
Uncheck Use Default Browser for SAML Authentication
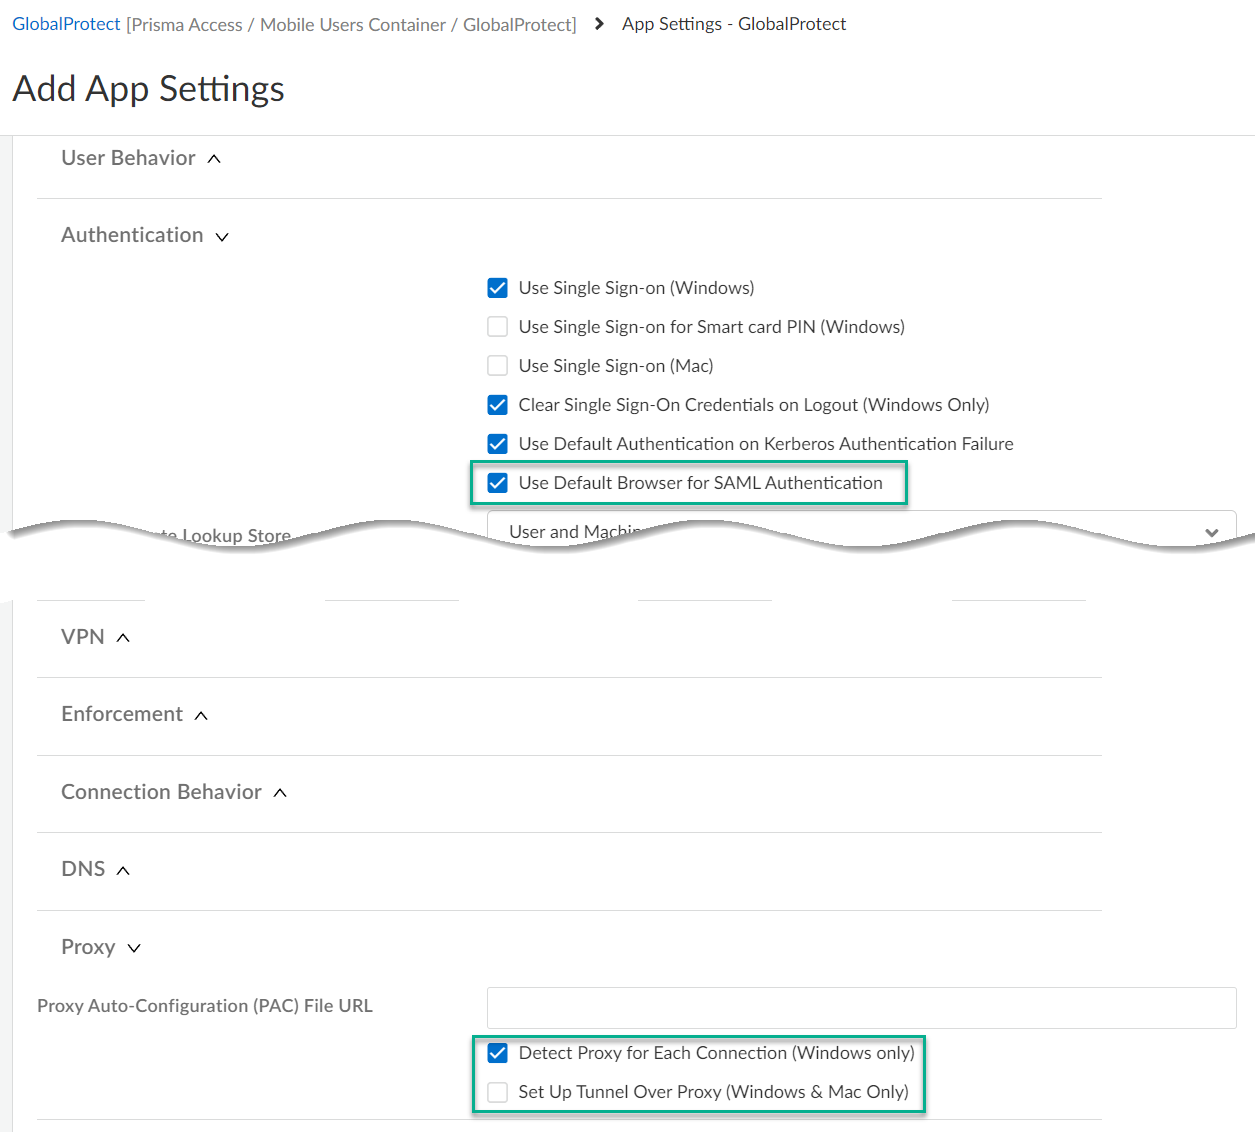coord(497,483)
